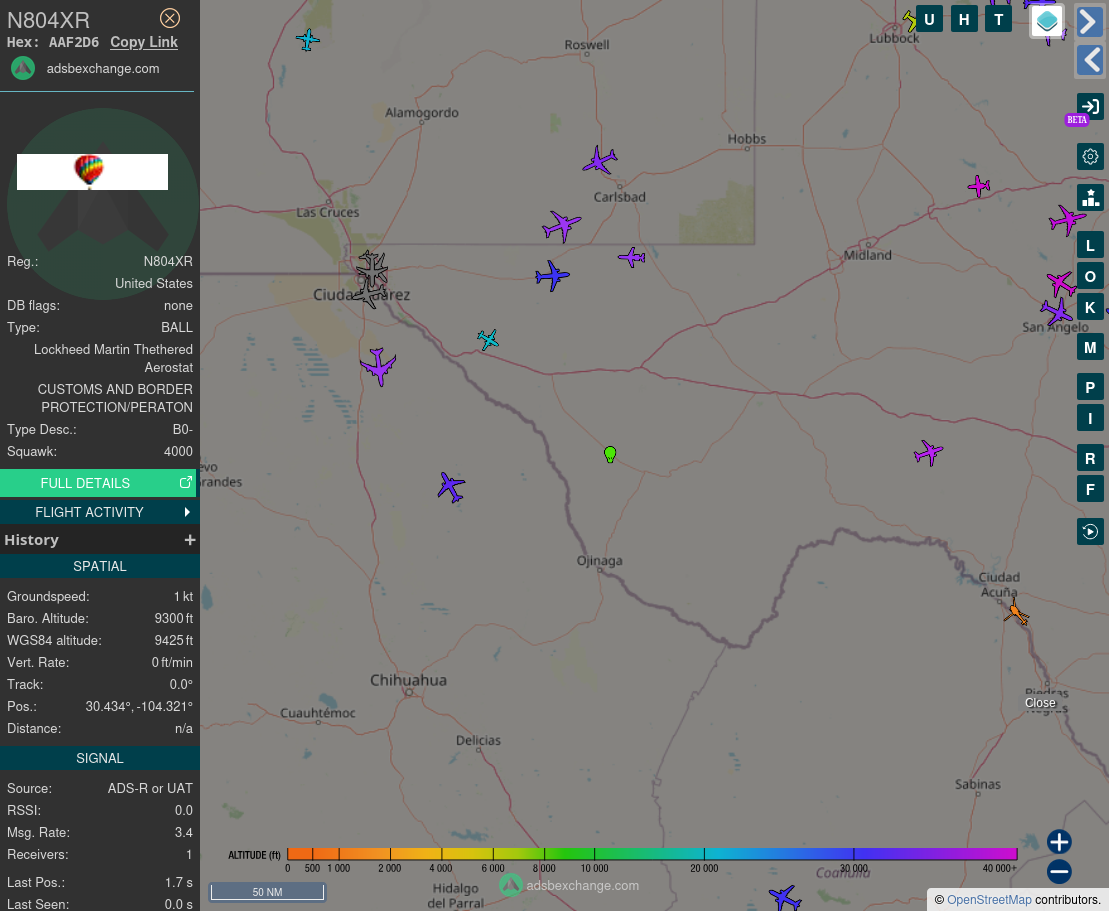This screenshot has height=911, width=1109.
Task: Select the cyan aircraft in top-left of map
Action: 308,40
